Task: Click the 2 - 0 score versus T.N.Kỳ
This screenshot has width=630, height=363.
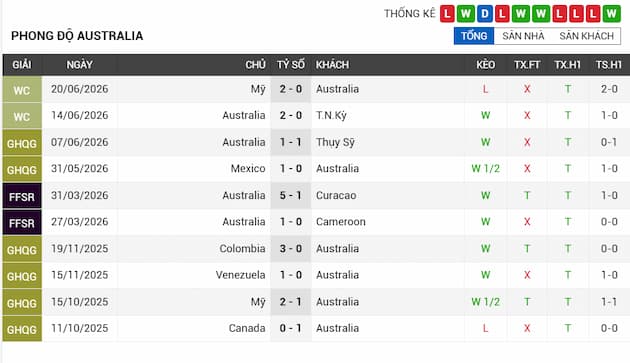Action: (x=290, y=115)
